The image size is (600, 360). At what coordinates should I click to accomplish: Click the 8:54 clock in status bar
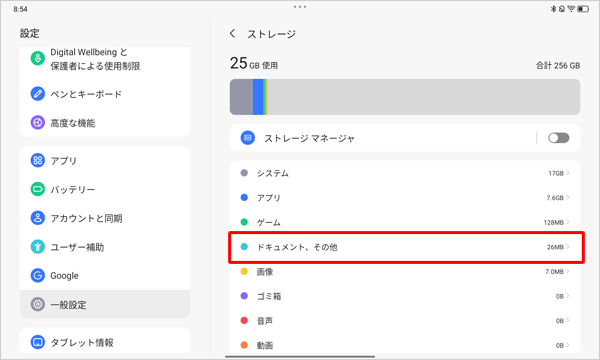tap(20, 9)
